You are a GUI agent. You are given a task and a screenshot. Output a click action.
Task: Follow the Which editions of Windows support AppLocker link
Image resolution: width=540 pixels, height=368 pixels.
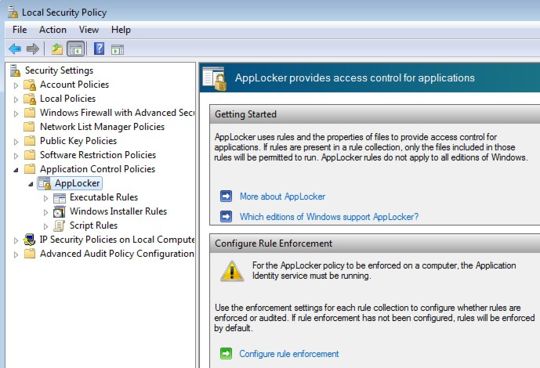pos(329,217)
